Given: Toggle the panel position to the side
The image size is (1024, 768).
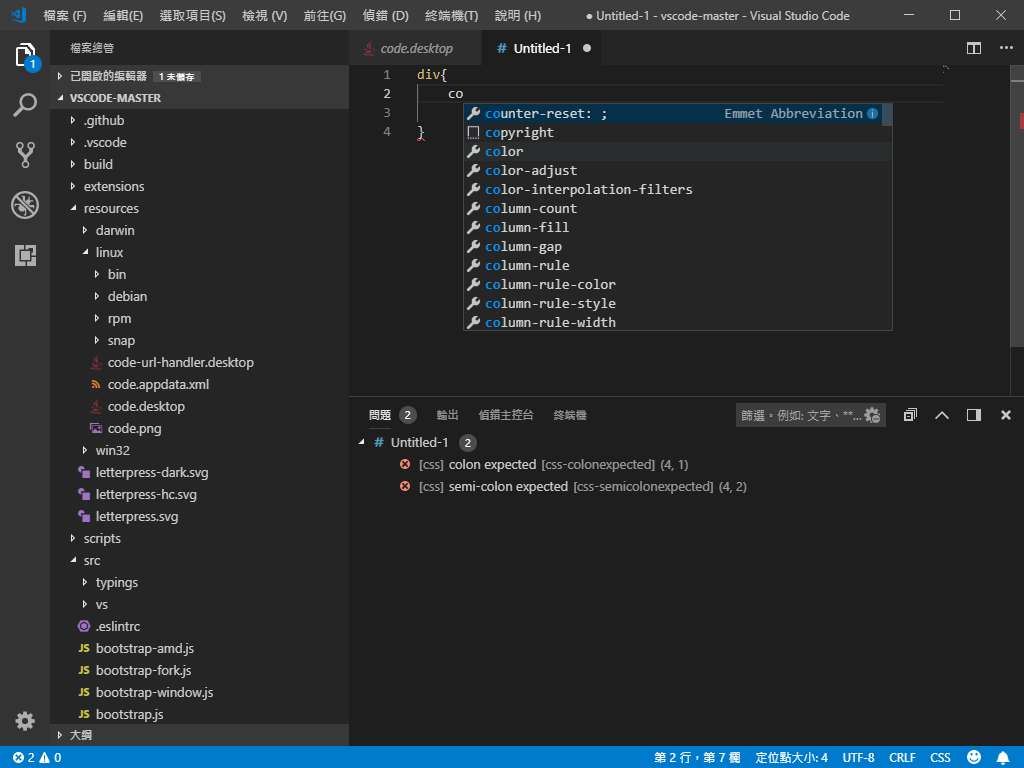Looking at the screenshot, I should 974,415.
